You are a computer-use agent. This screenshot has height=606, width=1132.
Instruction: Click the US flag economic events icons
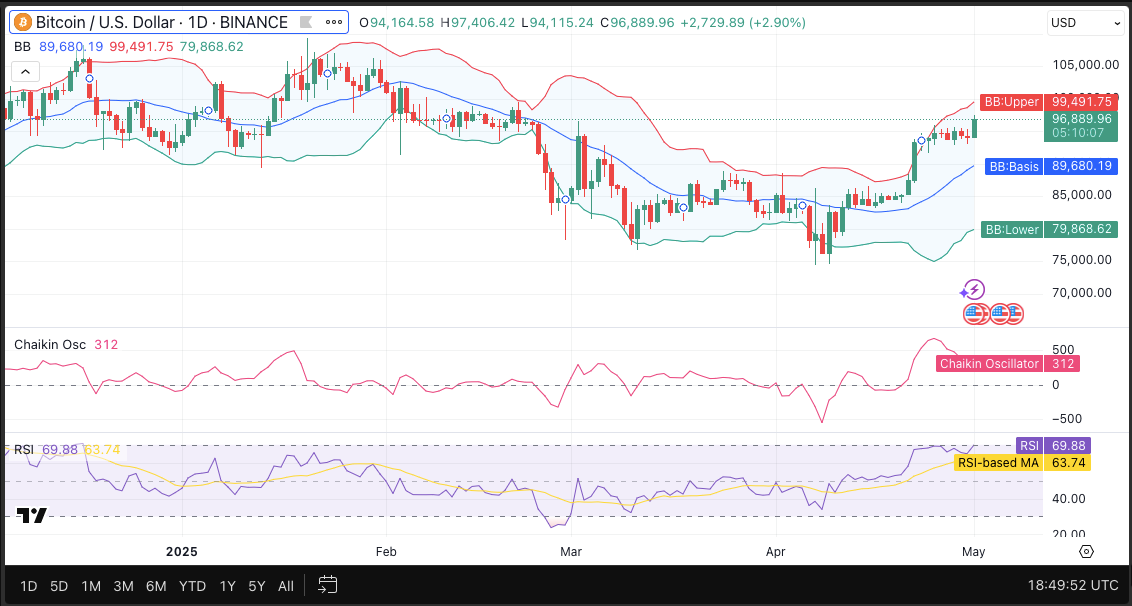[993, 313]
